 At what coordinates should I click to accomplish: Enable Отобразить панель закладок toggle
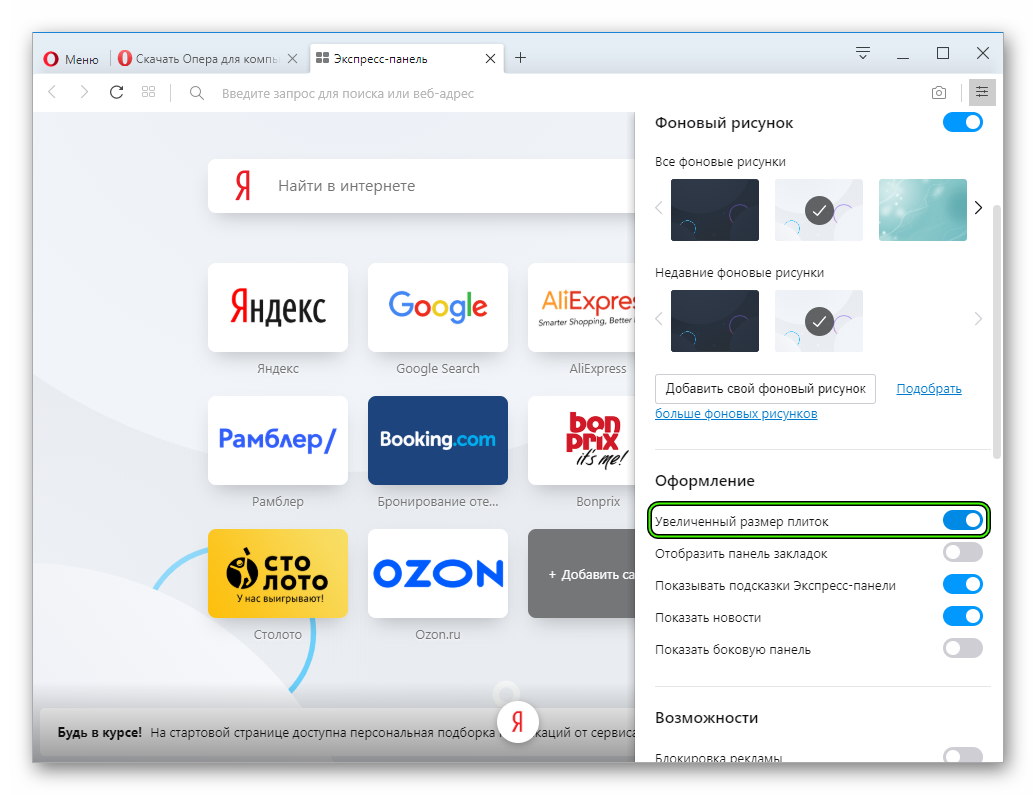963,552
